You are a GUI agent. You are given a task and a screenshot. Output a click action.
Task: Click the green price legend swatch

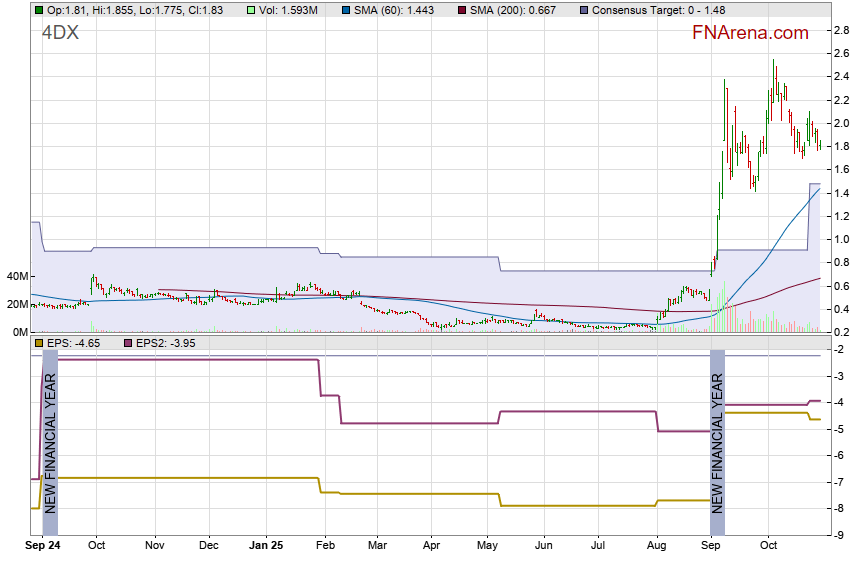click(38, 10)
